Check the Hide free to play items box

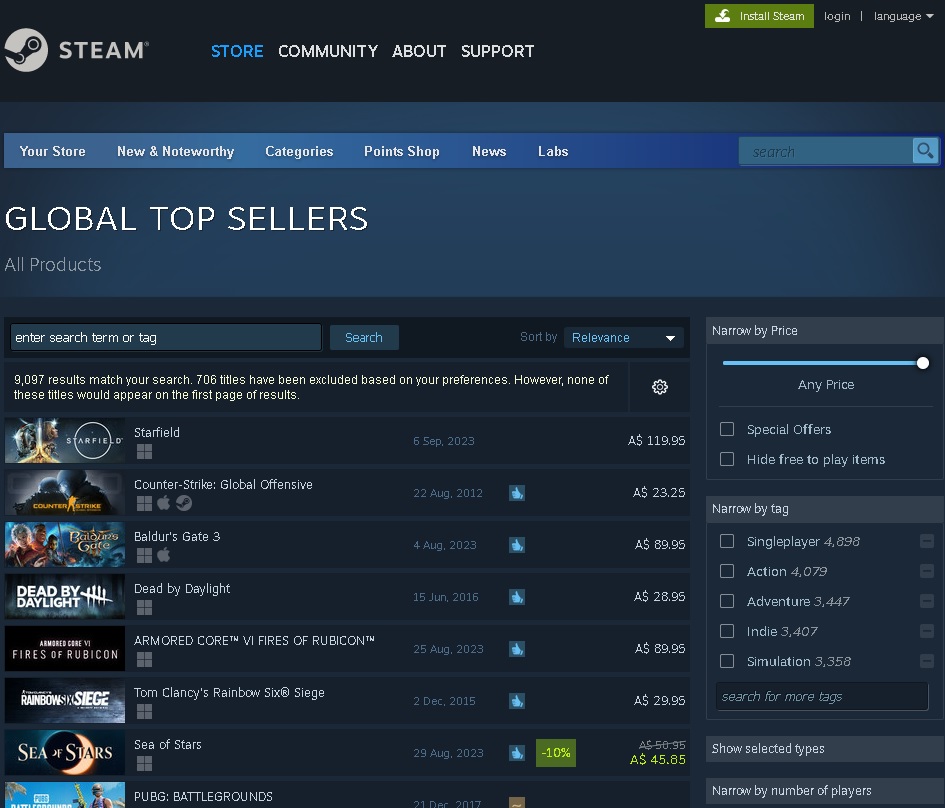[727, 459]
